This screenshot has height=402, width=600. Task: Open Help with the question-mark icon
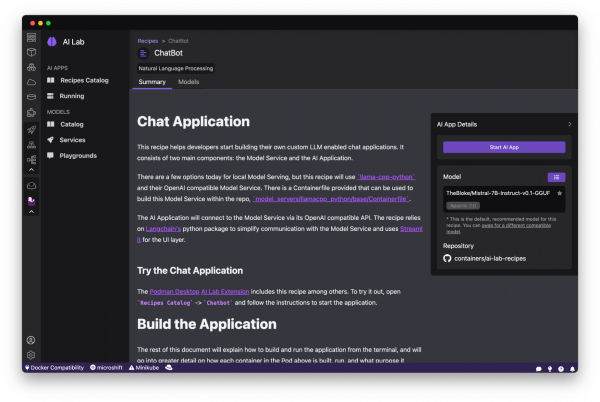[x=561, y=369]
